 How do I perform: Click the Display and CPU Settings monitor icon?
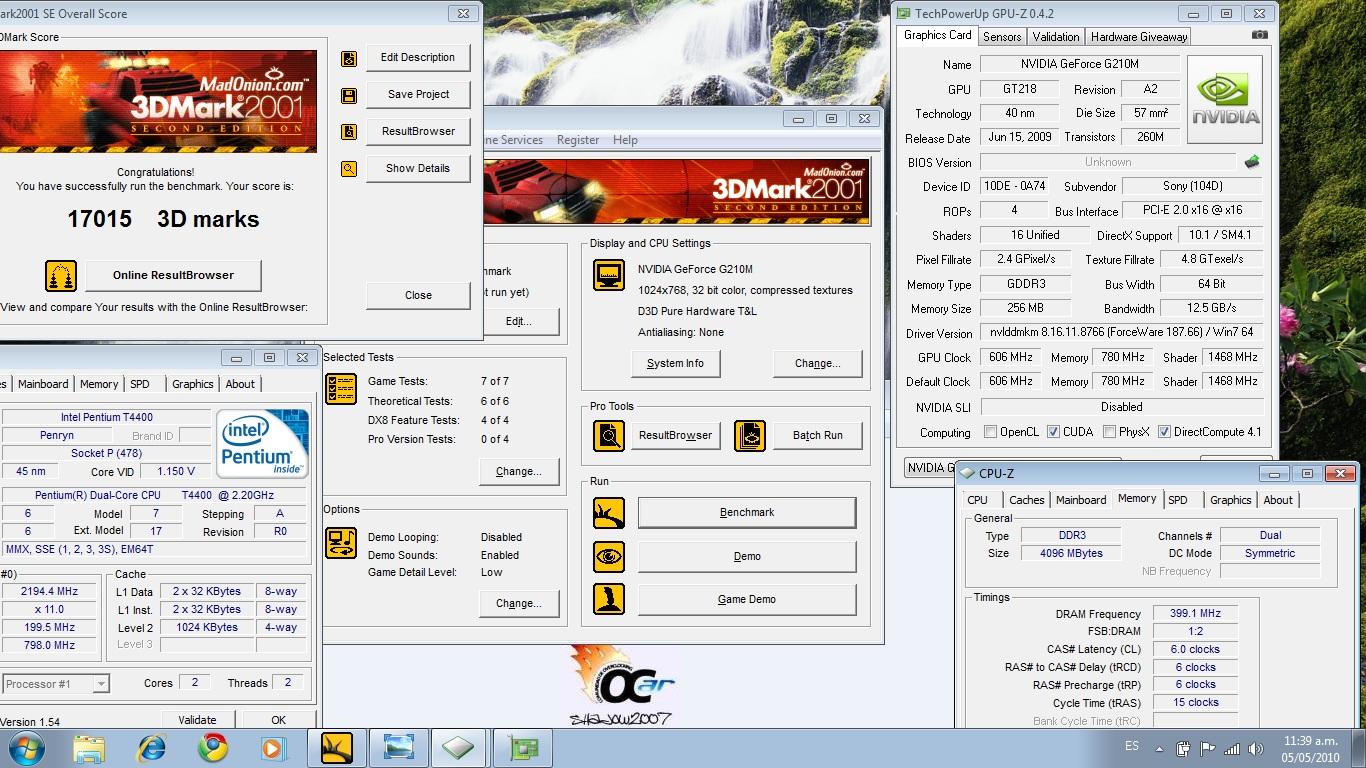click(x=609, y=275)
